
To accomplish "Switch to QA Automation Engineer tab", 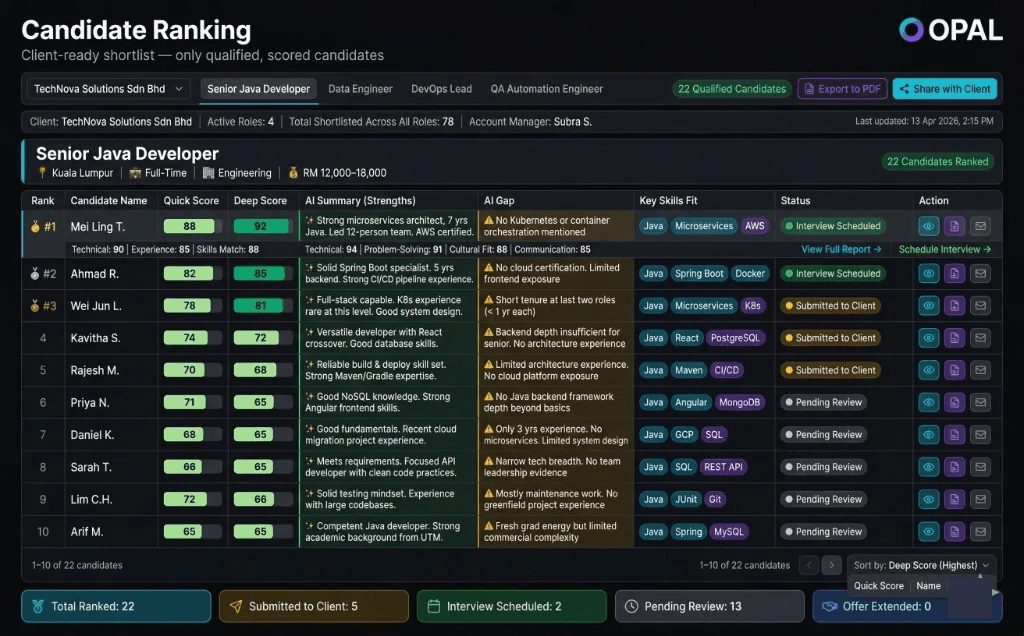I will 547,89.
